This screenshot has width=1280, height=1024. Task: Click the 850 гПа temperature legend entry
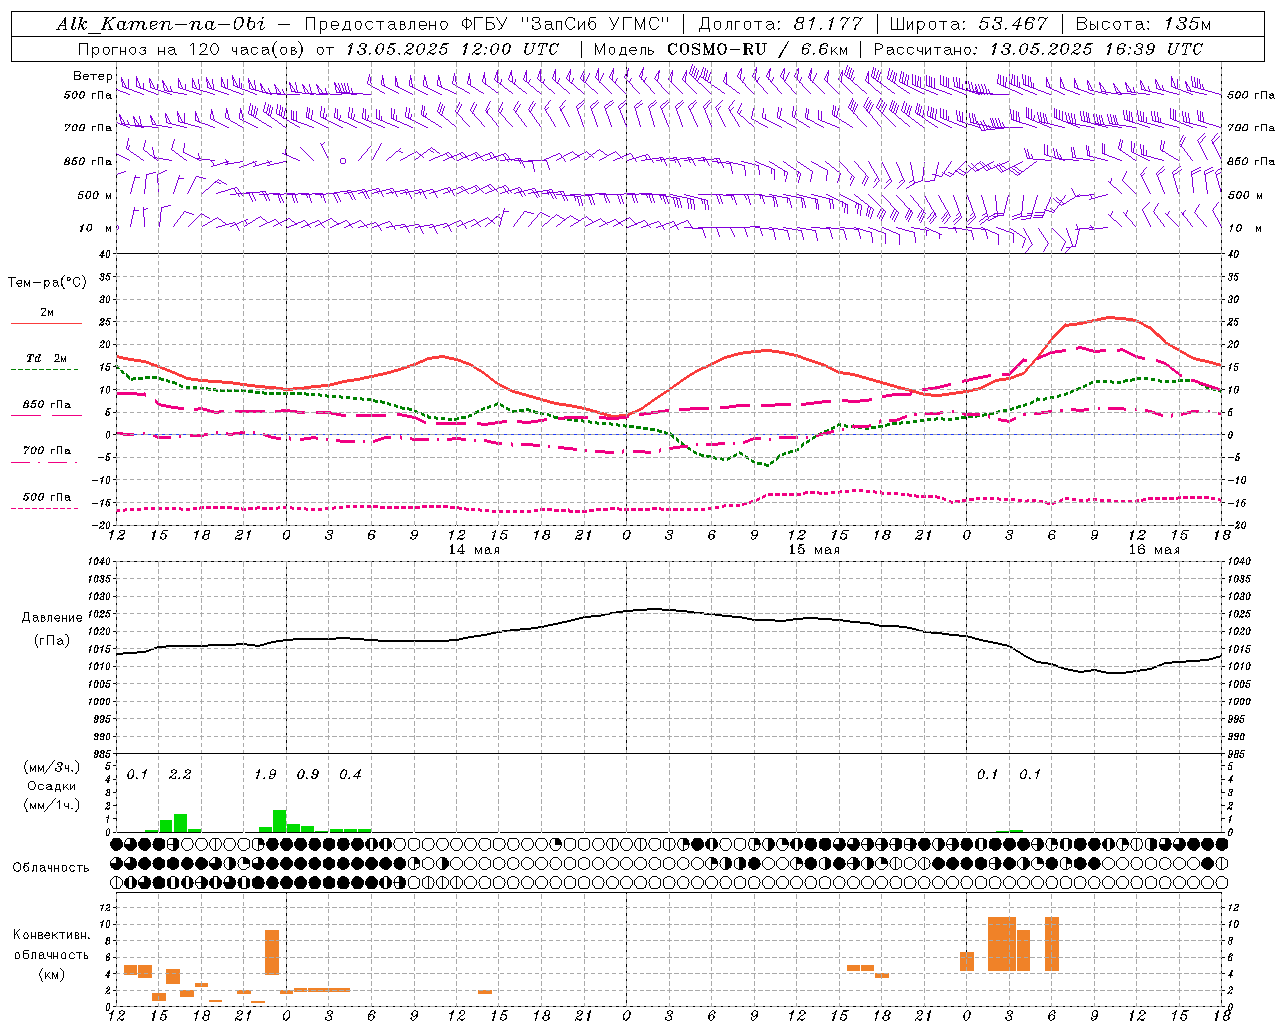47,405
